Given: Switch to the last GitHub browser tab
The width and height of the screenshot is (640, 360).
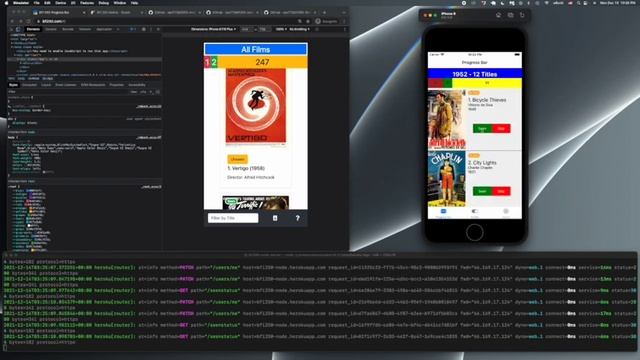Looking at the screenshot, I should [x=290, y=13].
